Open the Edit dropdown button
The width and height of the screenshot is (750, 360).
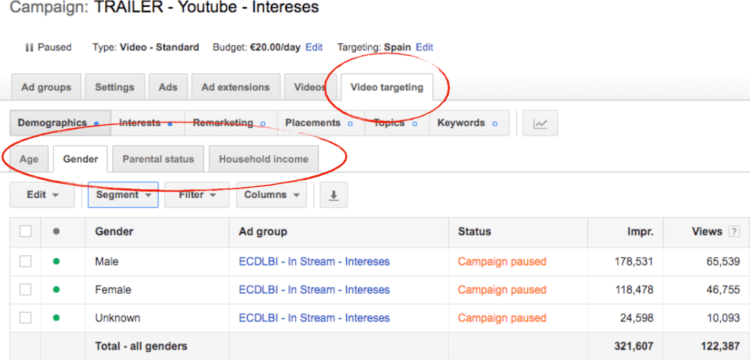tap(42, 195)
